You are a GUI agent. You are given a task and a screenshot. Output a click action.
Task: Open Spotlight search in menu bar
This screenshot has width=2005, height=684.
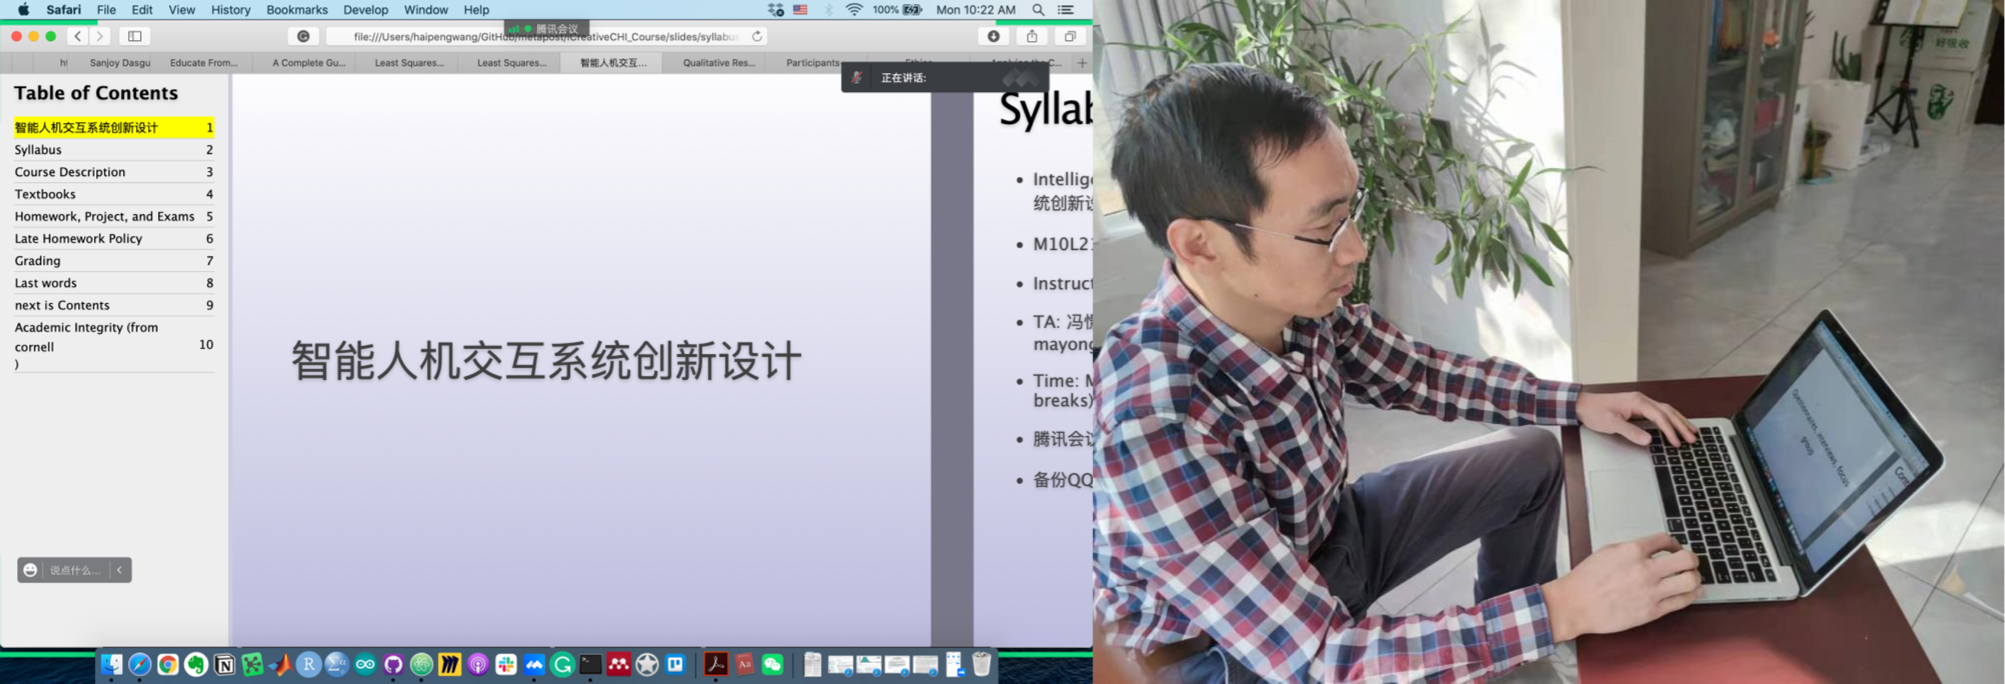pyautogui.click(x=1038, y=10)
